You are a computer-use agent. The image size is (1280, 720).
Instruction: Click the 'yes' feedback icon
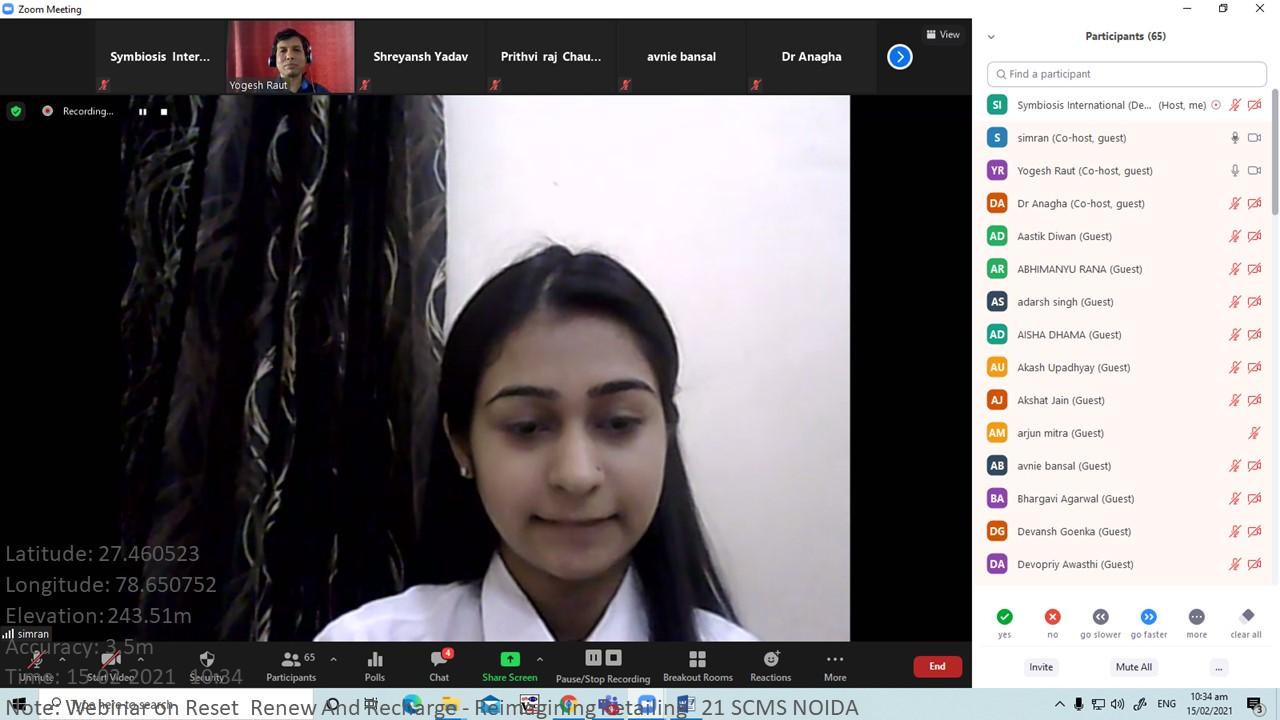(x=1004, y=617)
